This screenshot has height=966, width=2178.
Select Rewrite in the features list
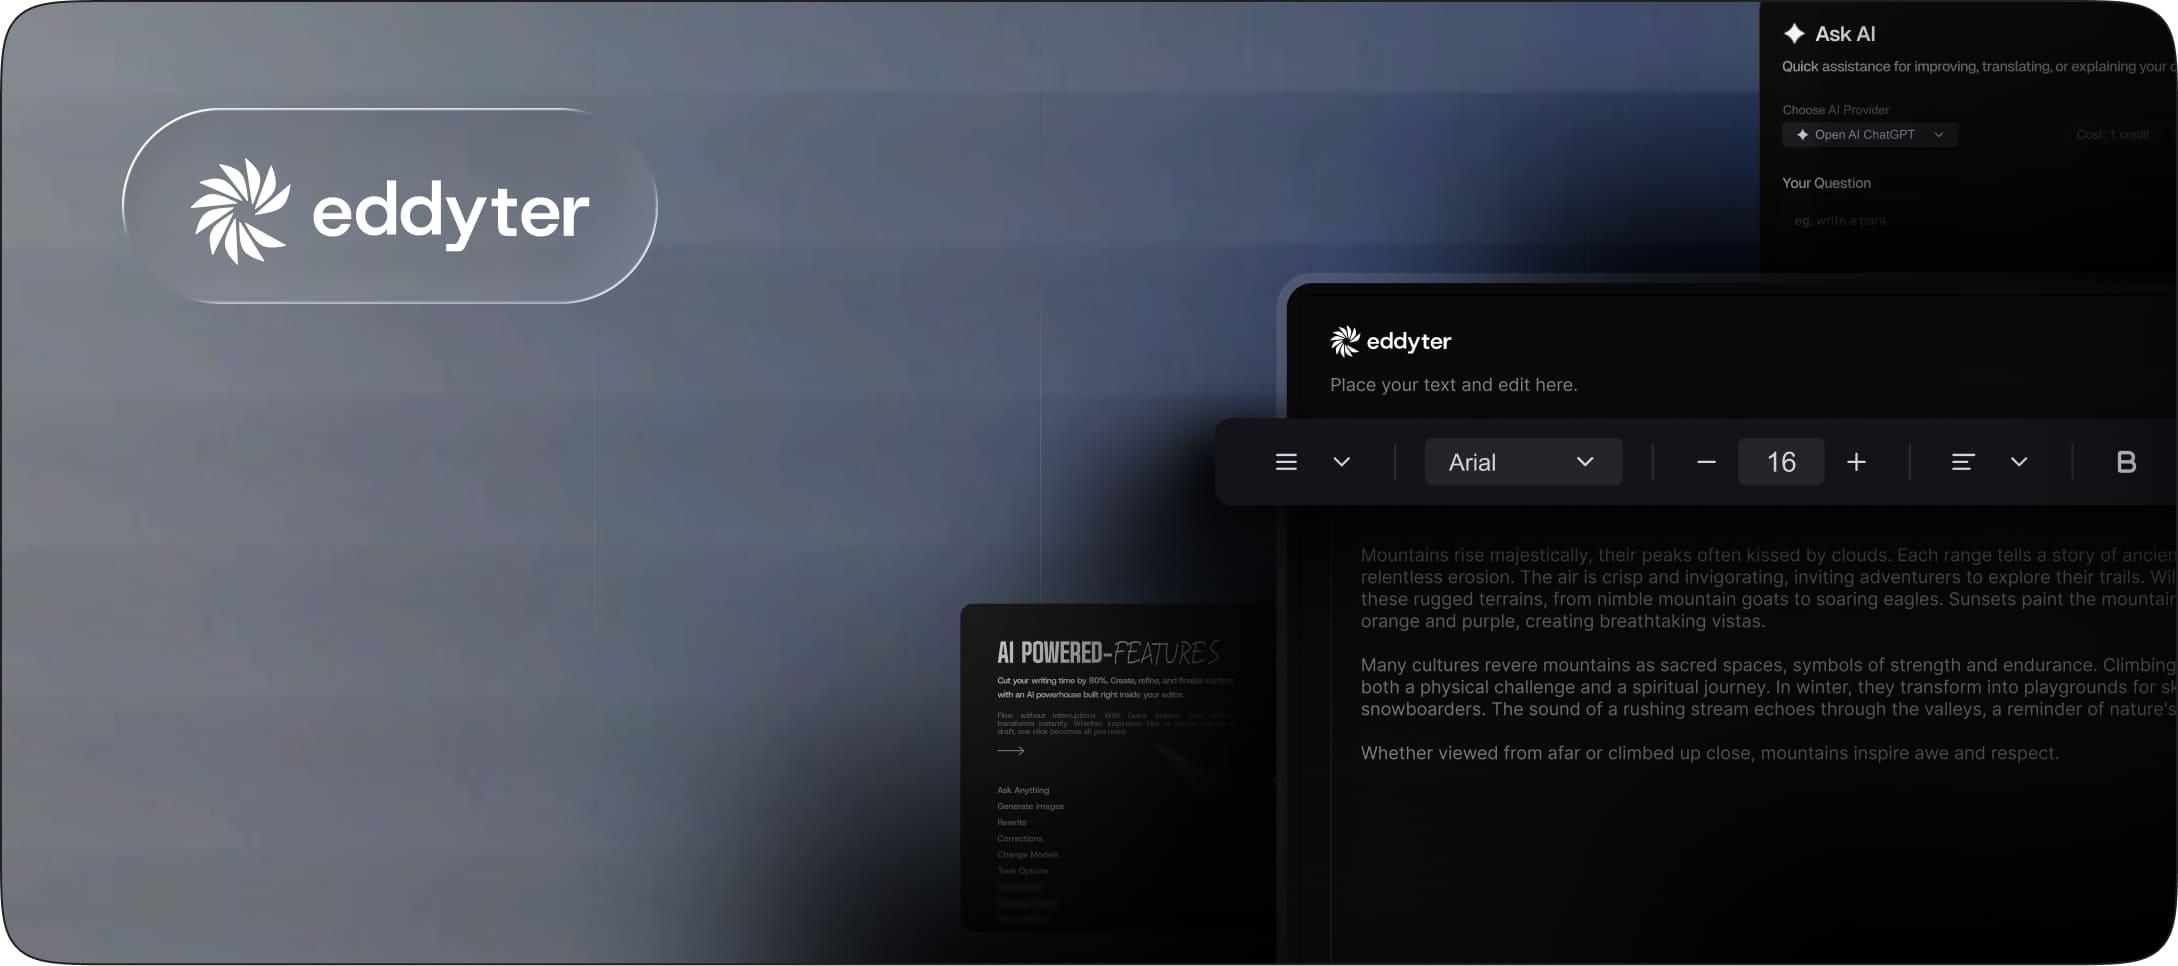point(1012,822)
